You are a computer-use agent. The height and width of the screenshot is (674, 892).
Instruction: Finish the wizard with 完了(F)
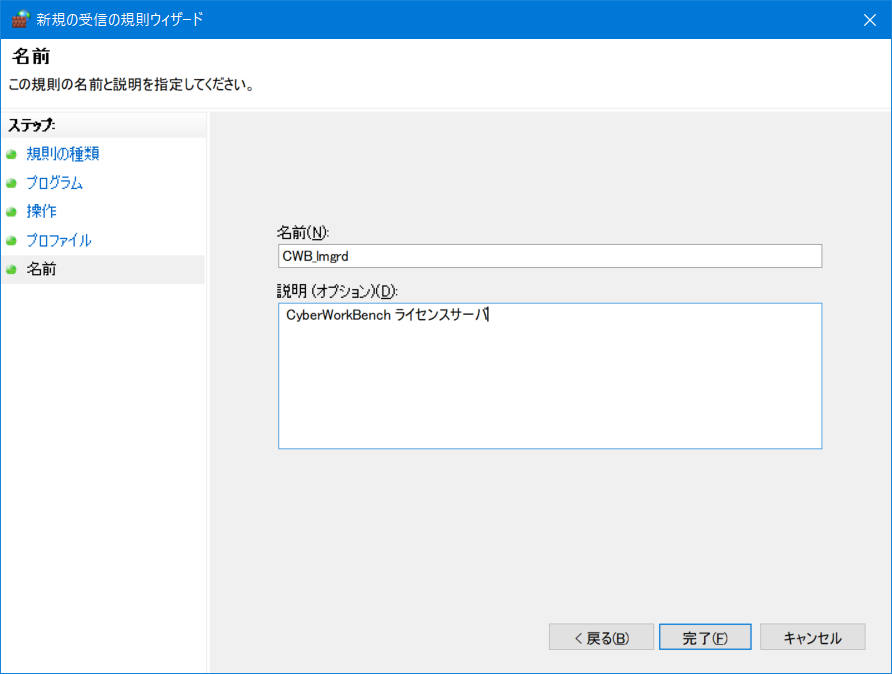click(x=705, y=637)
